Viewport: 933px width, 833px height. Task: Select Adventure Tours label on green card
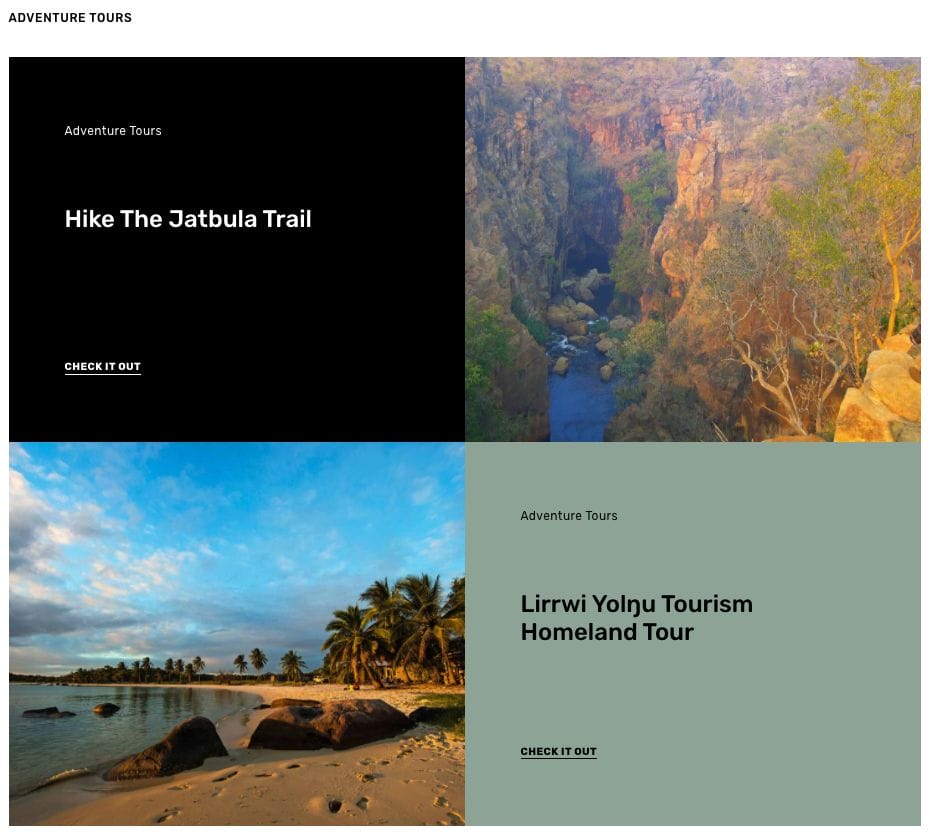click(x=569, y=516)
